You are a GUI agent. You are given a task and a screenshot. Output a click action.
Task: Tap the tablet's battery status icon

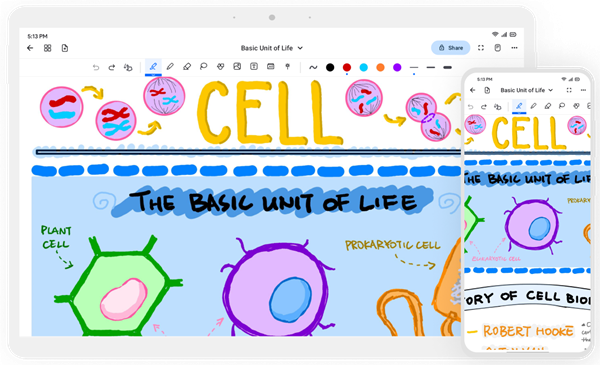513,34
